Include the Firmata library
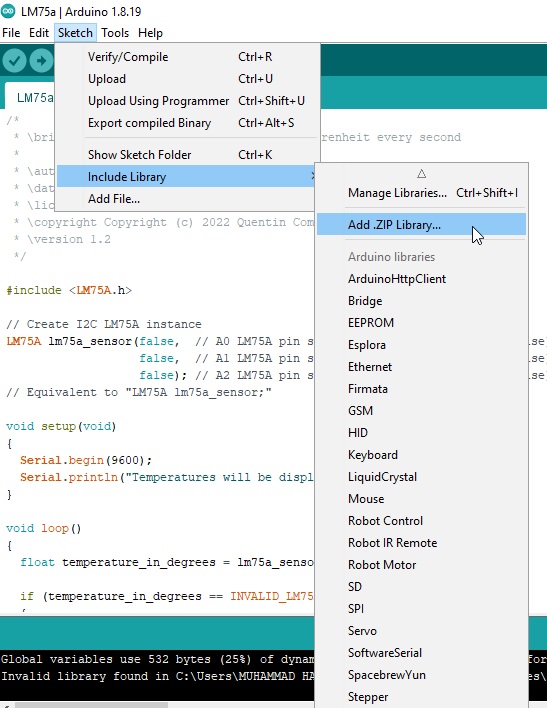 coord(421,389)
